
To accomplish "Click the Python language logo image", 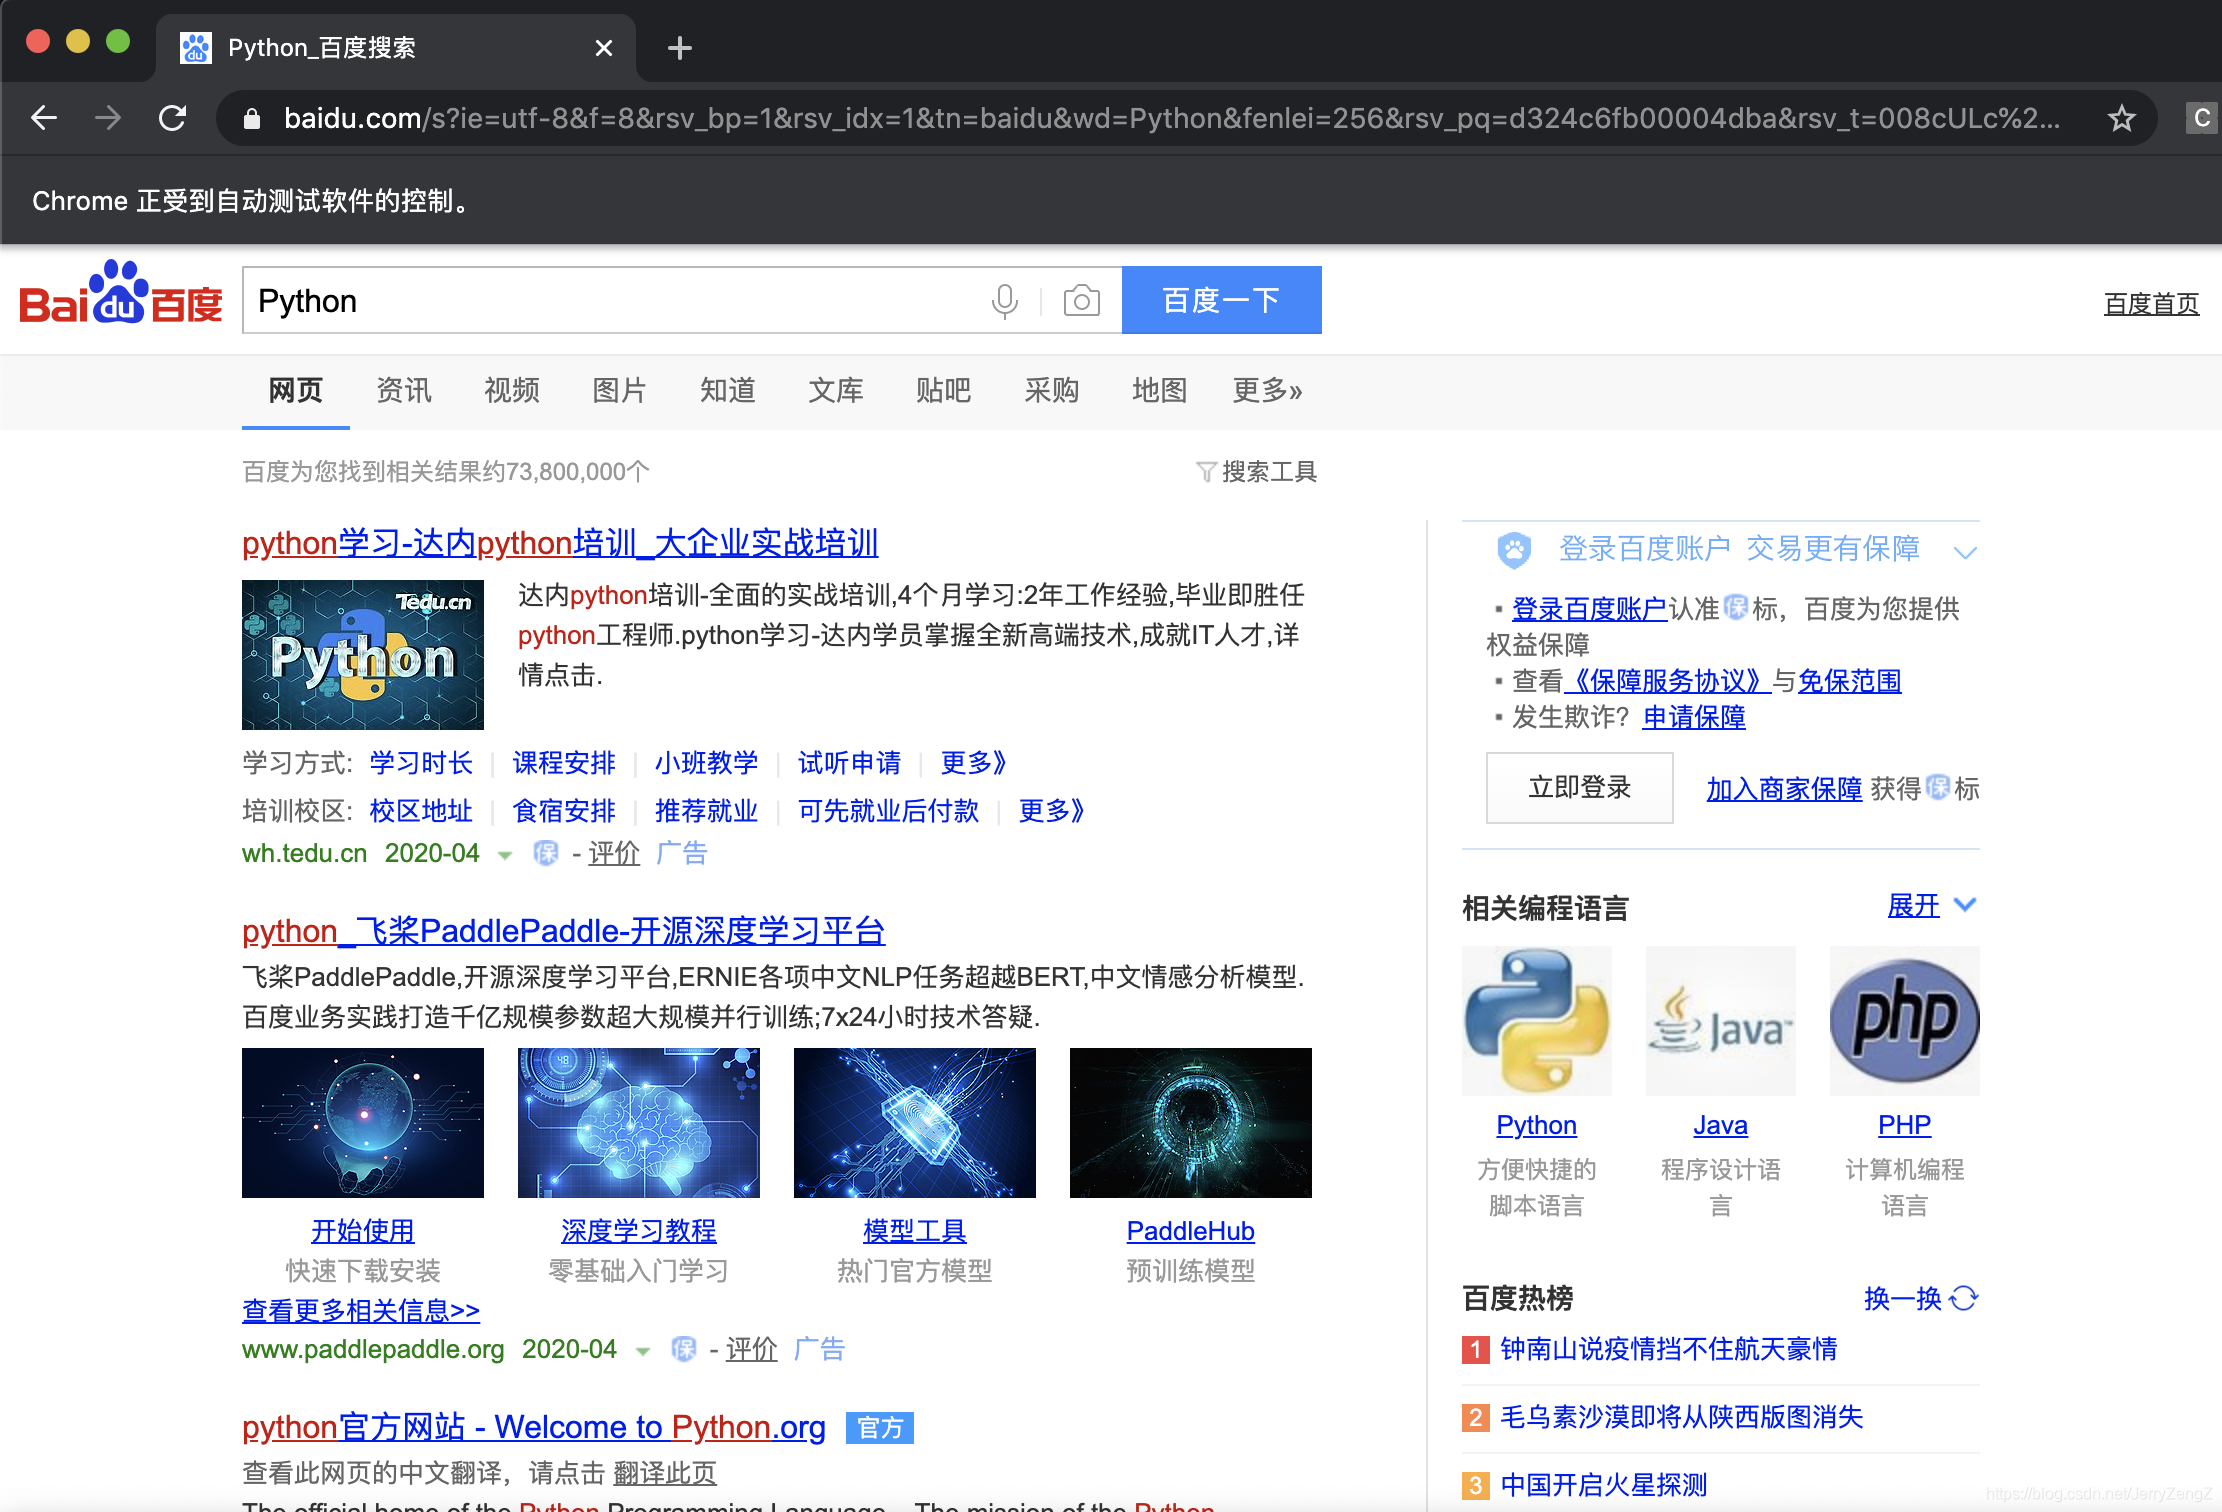I will [1536, 1020].
